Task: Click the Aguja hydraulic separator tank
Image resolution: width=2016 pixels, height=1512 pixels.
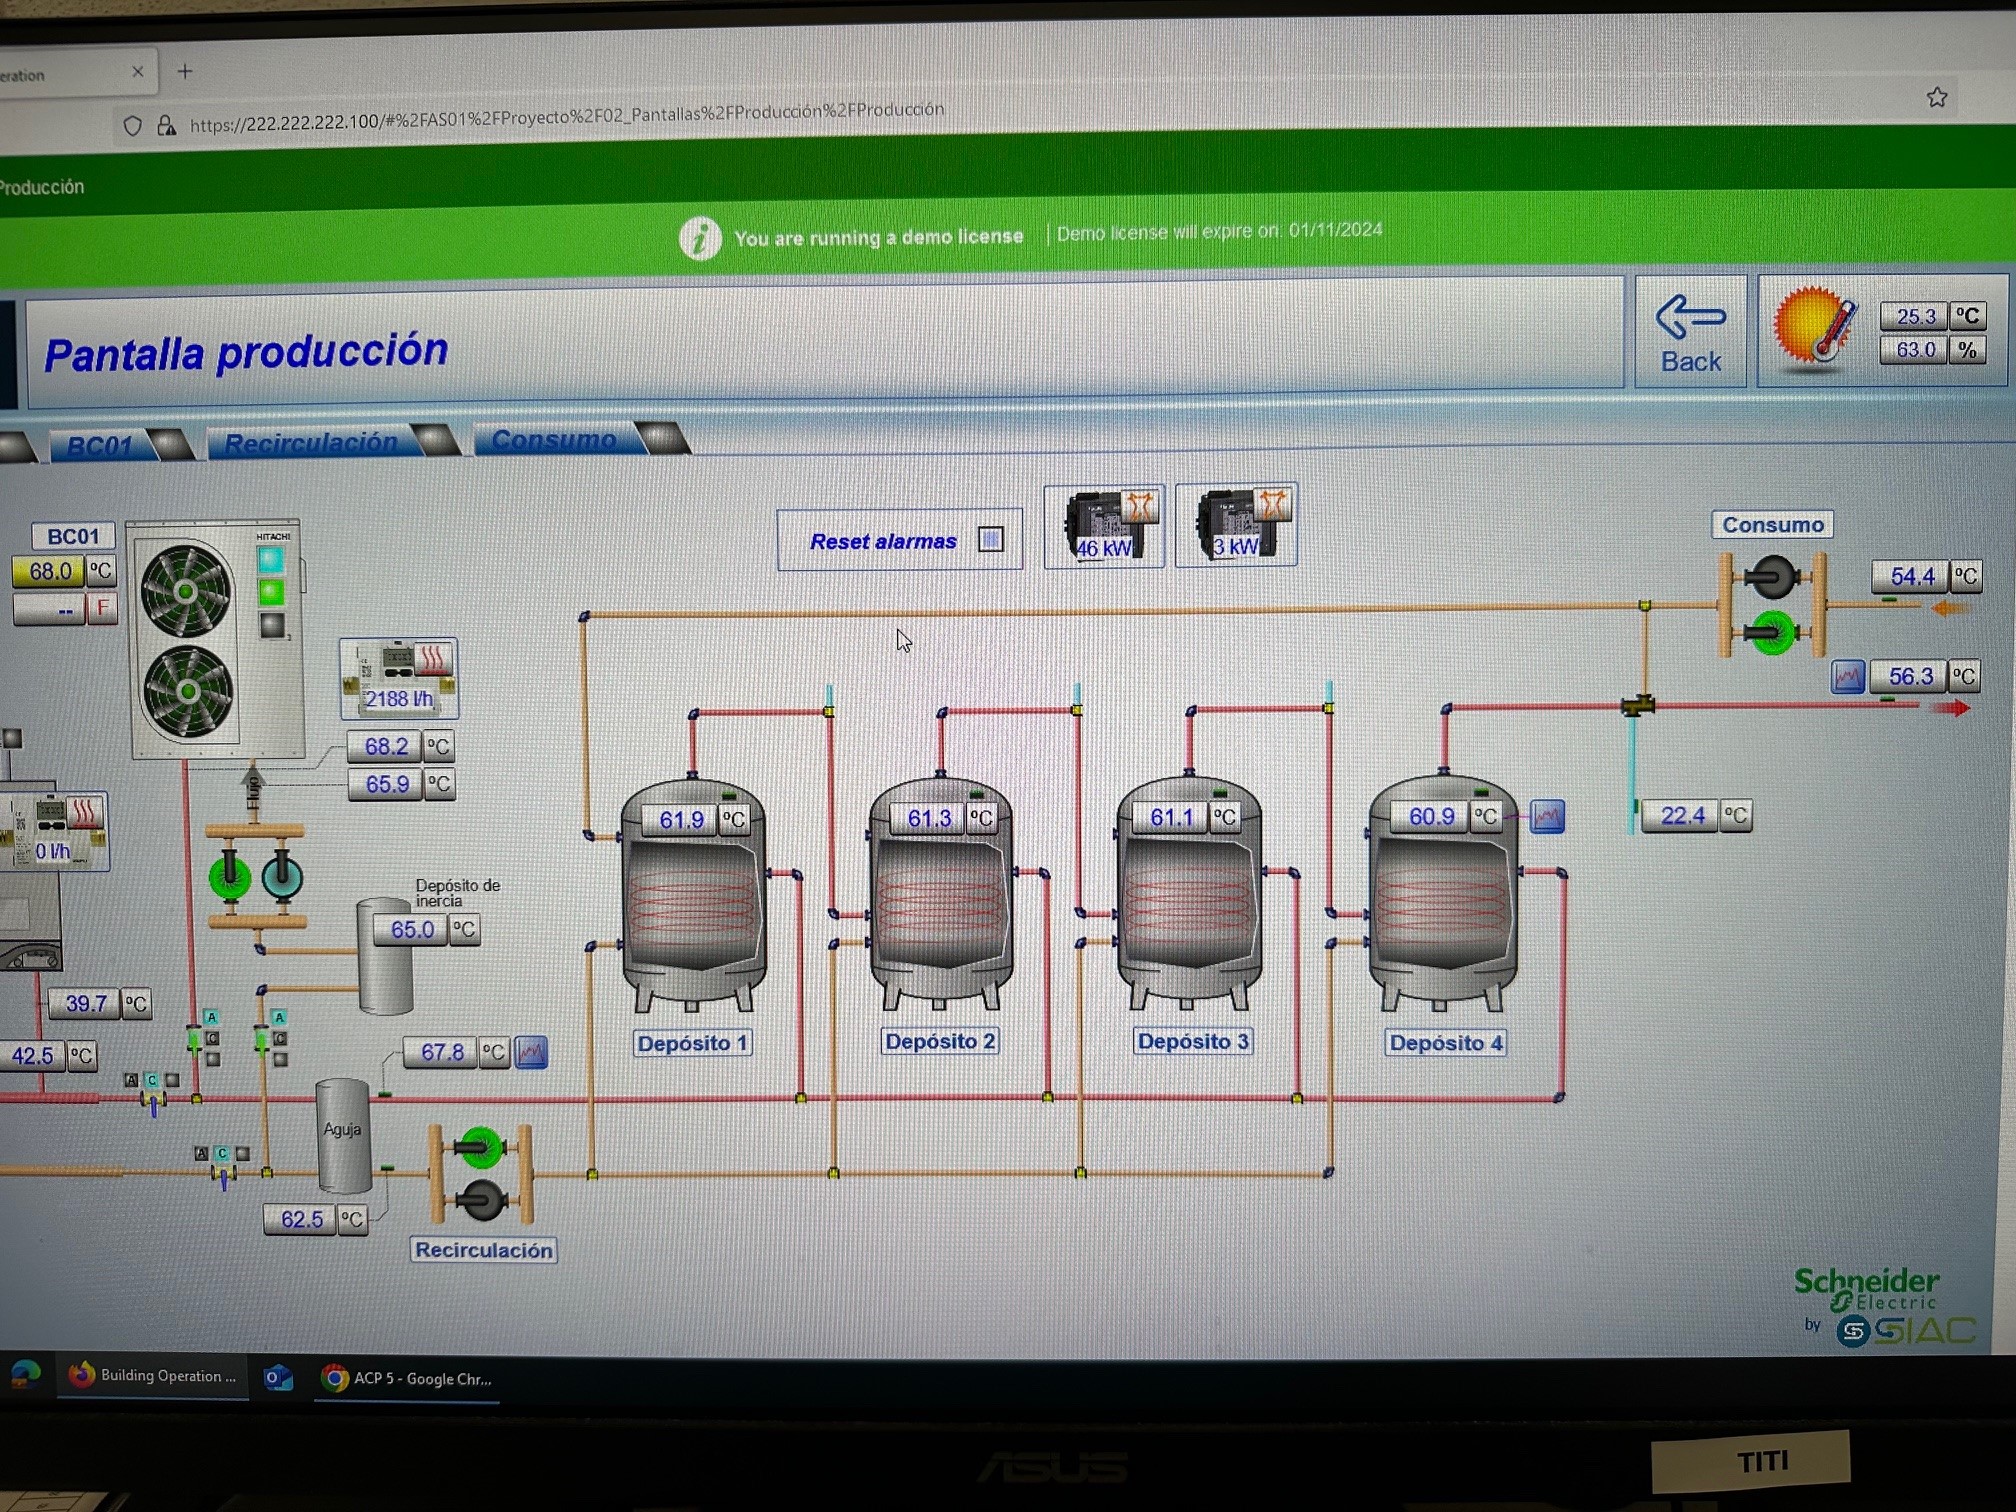Action: pos(343,1135)
